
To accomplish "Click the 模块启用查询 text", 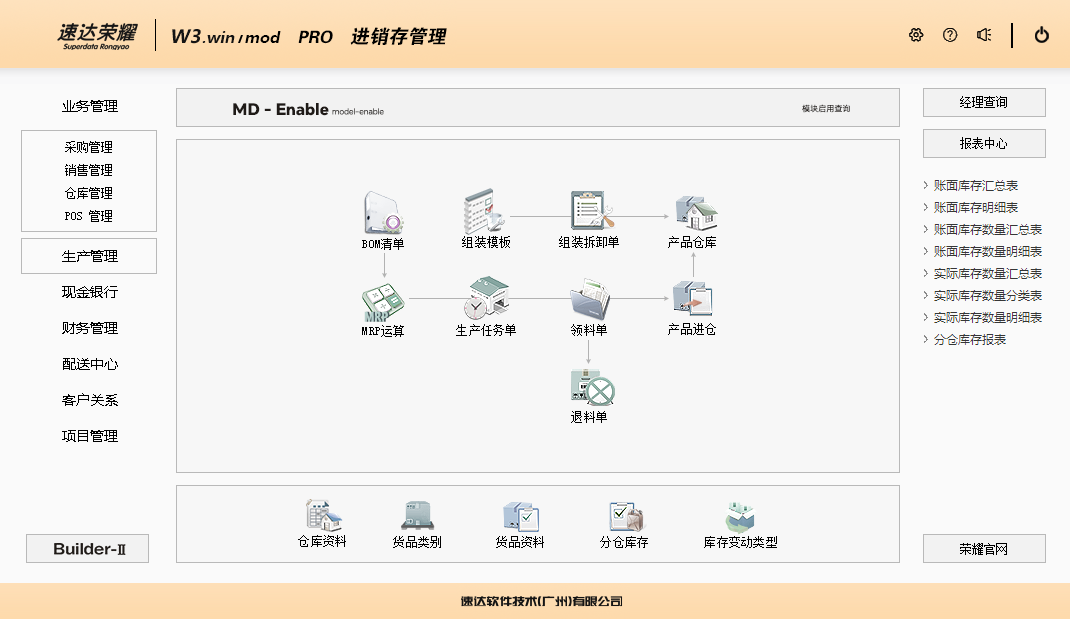I will (x=826, y=109).
